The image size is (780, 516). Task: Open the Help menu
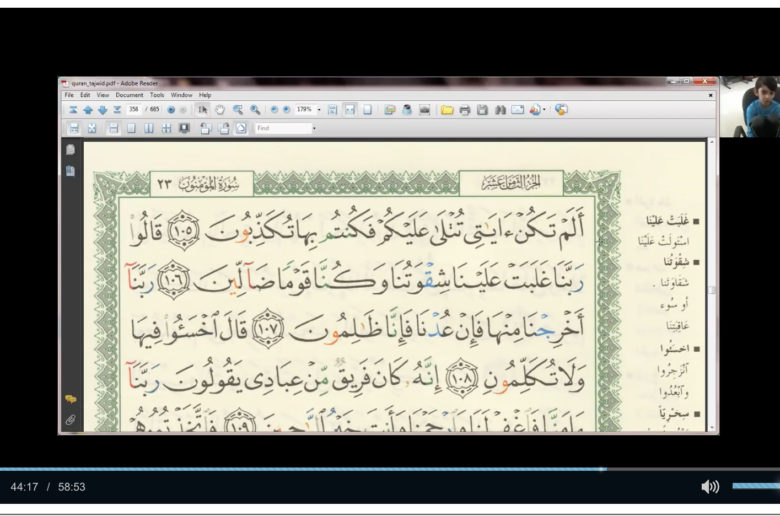click(205, 95)
